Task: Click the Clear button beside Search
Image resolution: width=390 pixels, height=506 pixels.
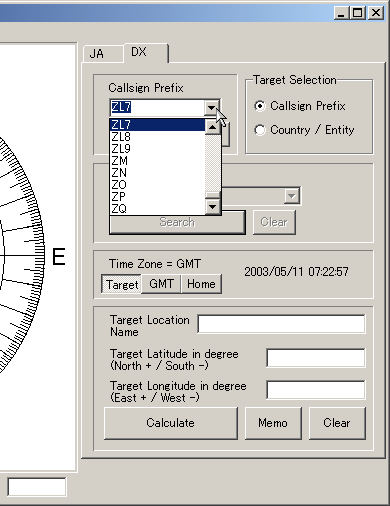Action: [x=274, y=222]
